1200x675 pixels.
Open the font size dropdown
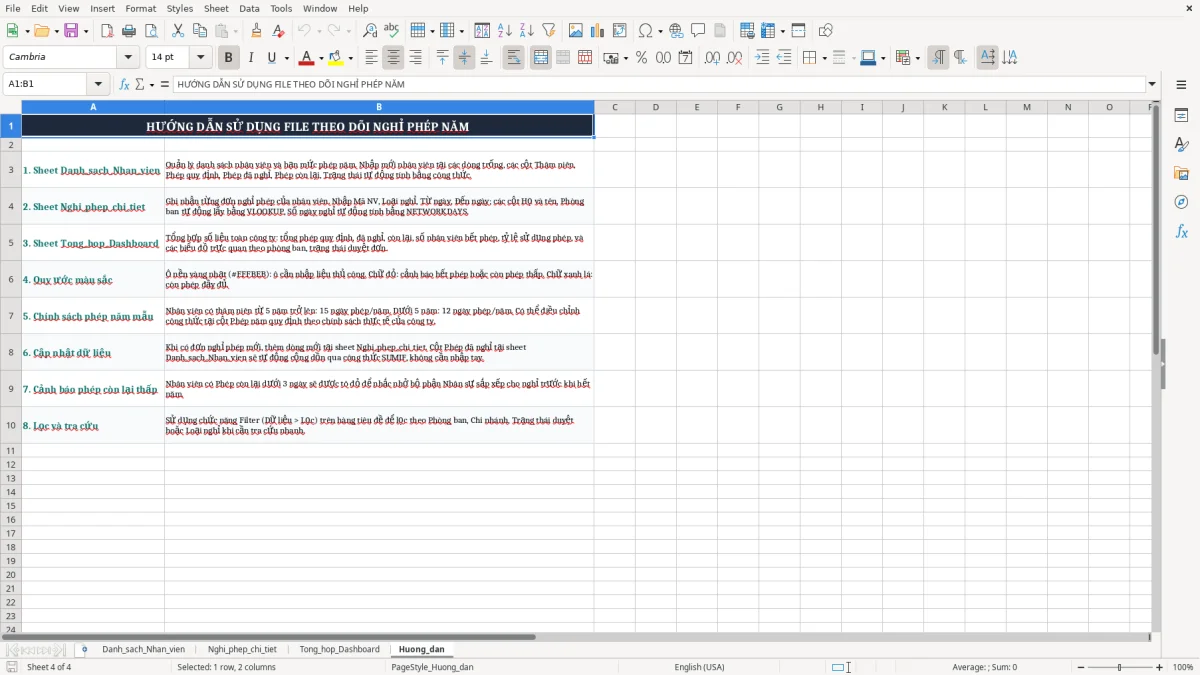[x=200, y=57]
